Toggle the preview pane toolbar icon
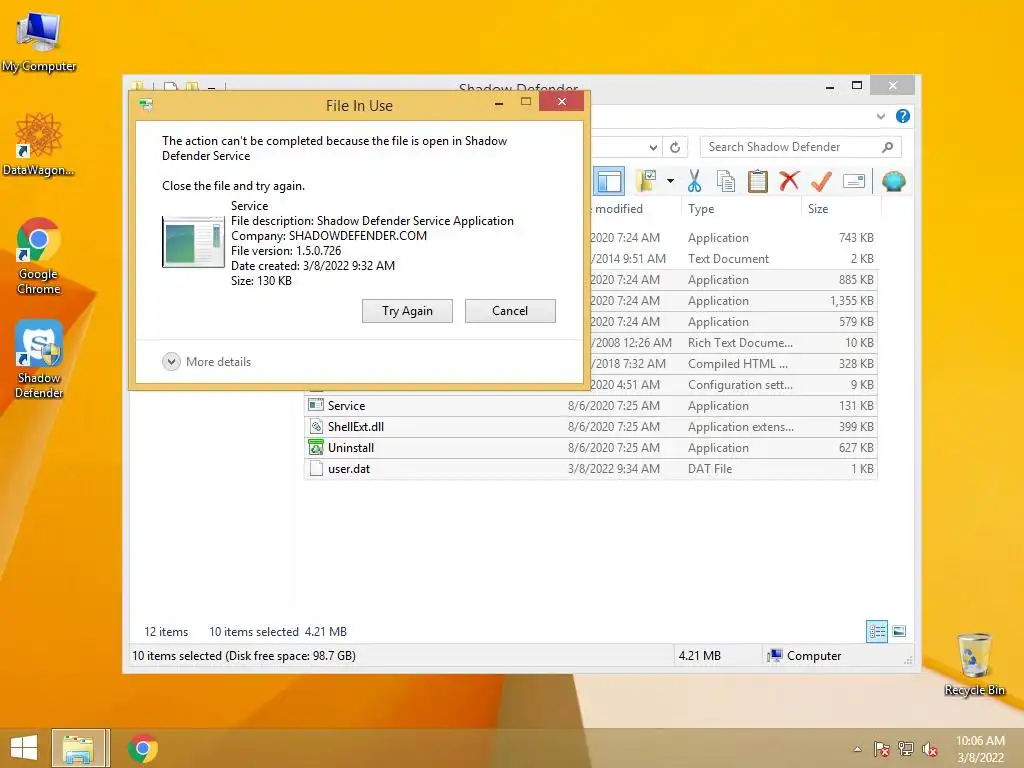This screenshot has height=768, width=1024. [x=609, y=182]
